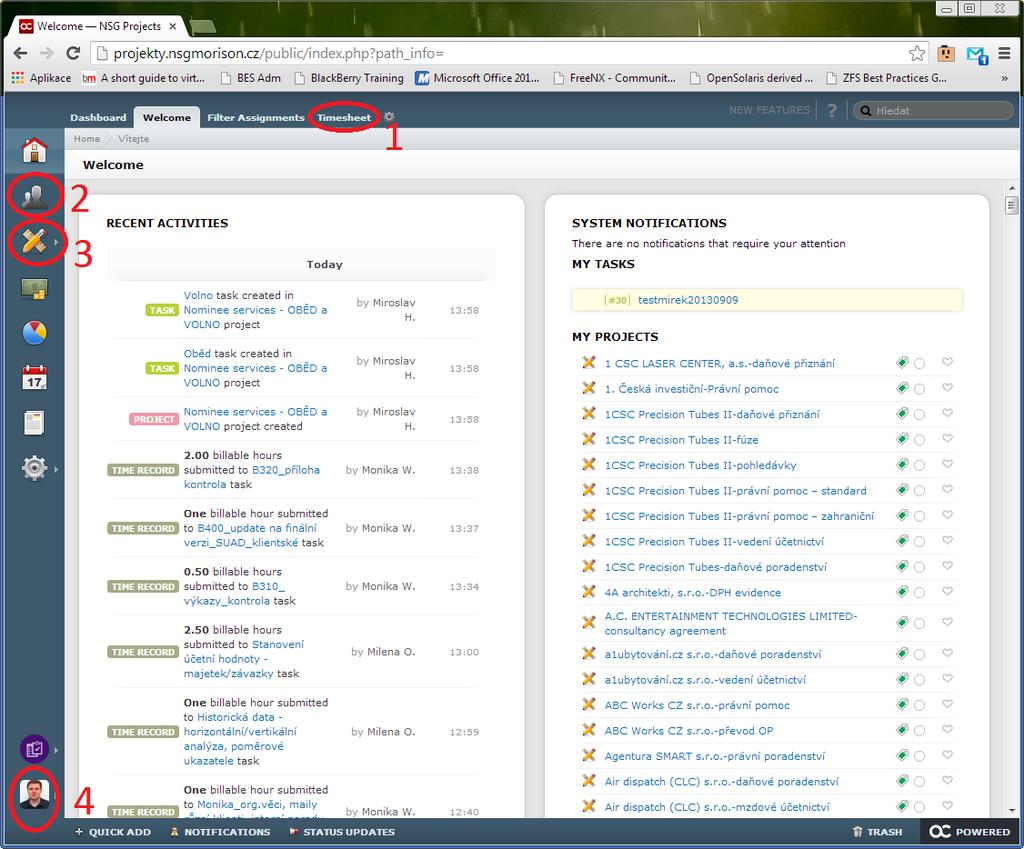Click green label icon for 1CSC Precision Tubes II-fúze
Viewport: 1024px width, 849px height.
click(x=902, y=439)
